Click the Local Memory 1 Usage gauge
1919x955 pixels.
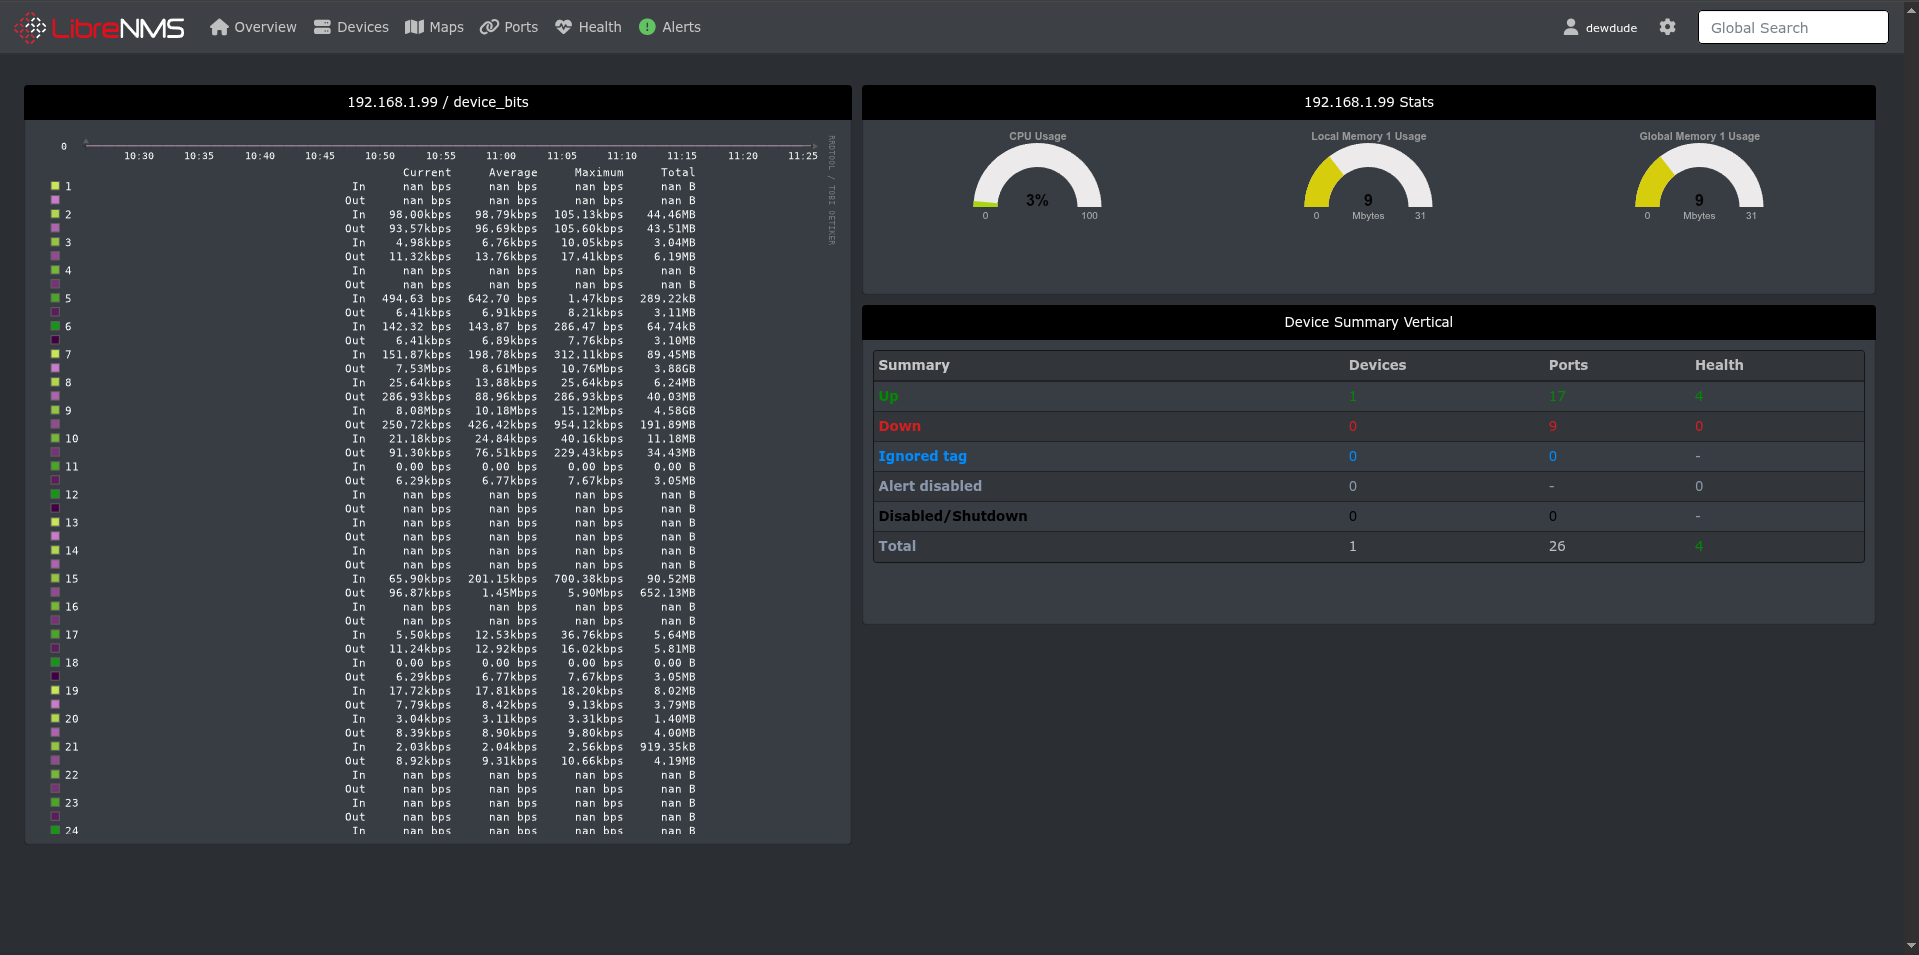coord(1368,180)
